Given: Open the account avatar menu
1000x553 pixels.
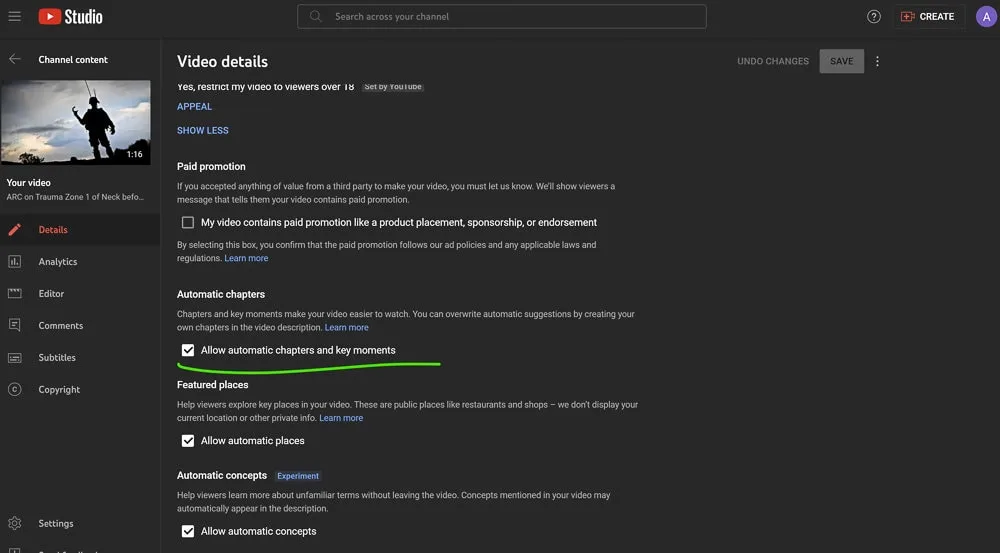Looking at the screenshot, I should click(986, 17).
